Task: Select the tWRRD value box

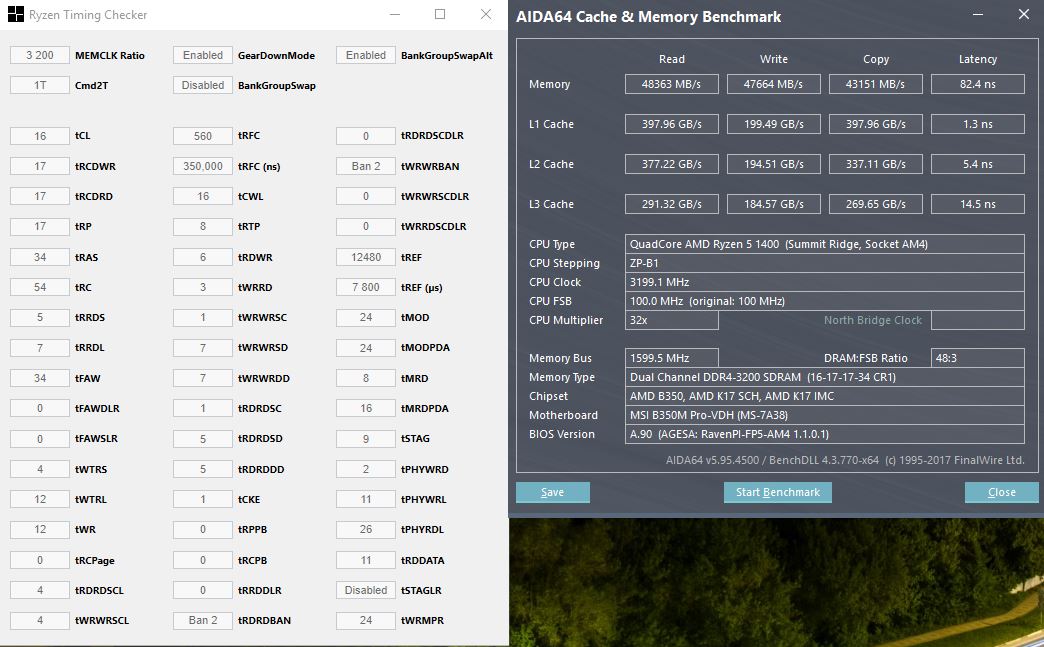Action: 202,288
